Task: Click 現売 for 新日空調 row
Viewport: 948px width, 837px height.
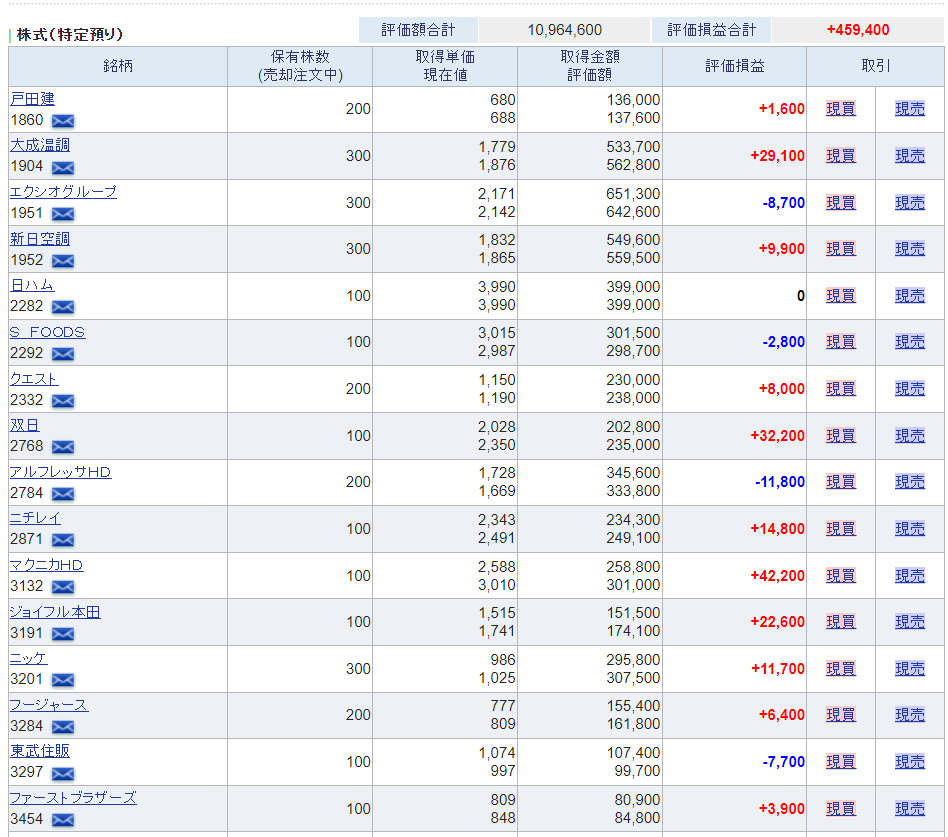Action: tap(910, 249)
